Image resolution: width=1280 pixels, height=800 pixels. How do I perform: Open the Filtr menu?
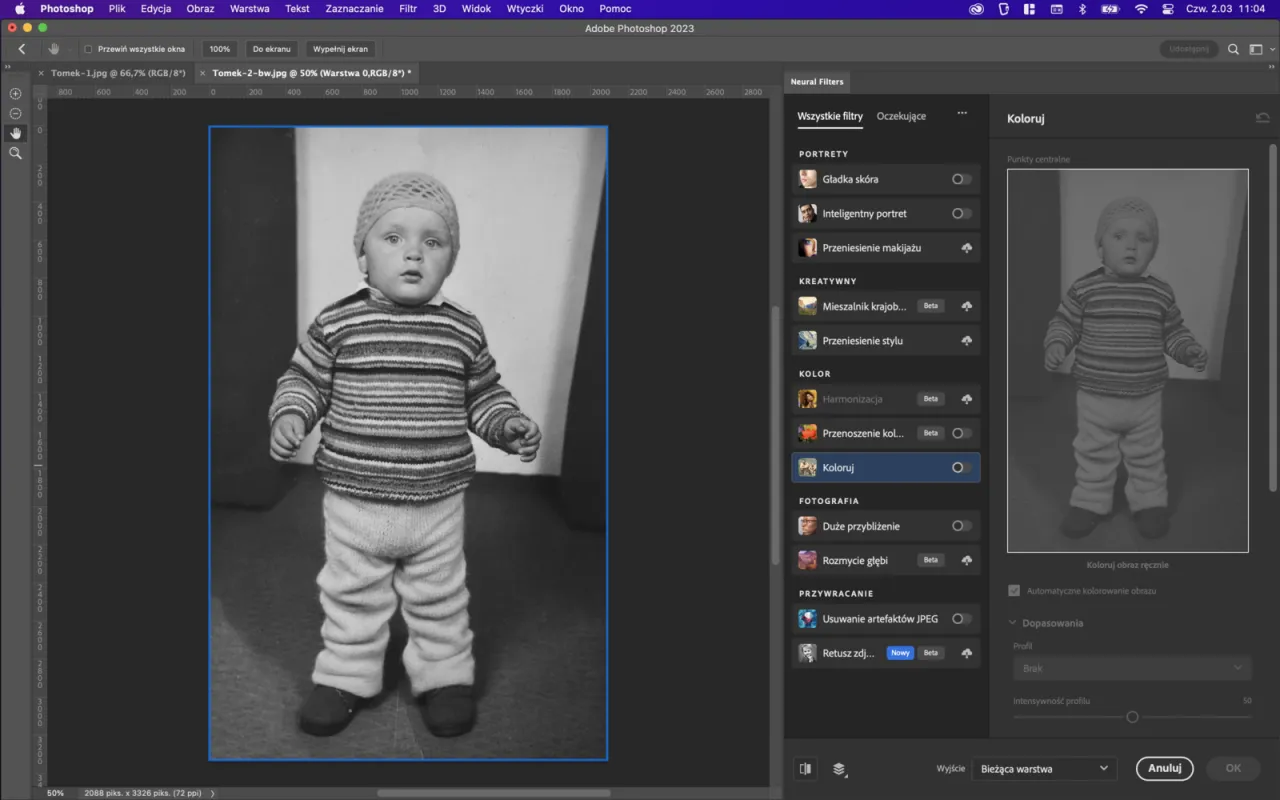coord(407,8)
